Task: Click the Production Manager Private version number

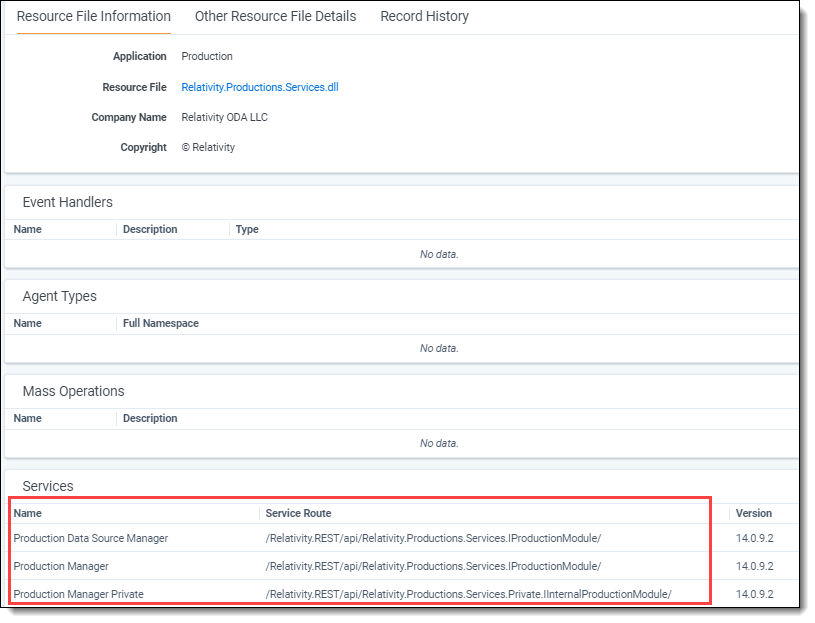Action: [755, 594]
